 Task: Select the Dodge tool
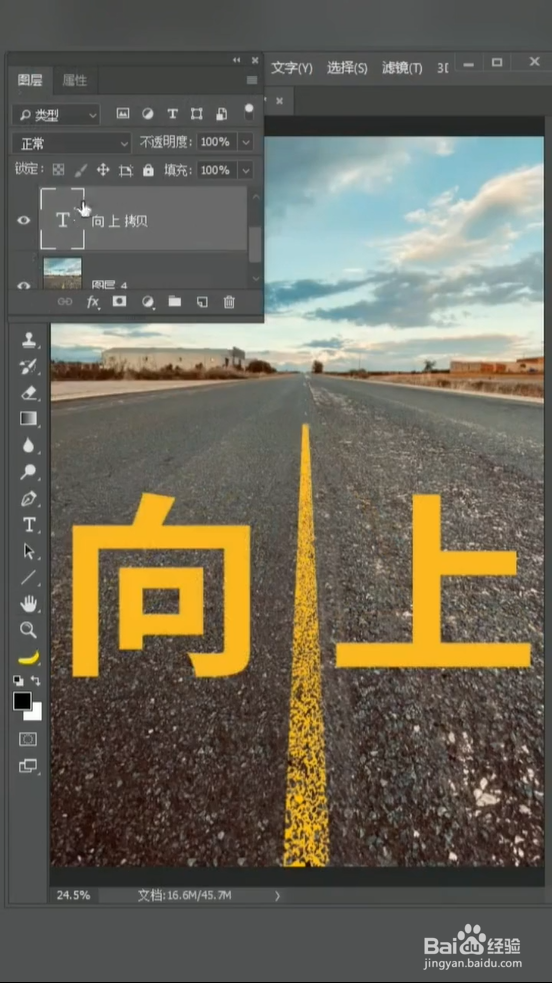[29, 472]
